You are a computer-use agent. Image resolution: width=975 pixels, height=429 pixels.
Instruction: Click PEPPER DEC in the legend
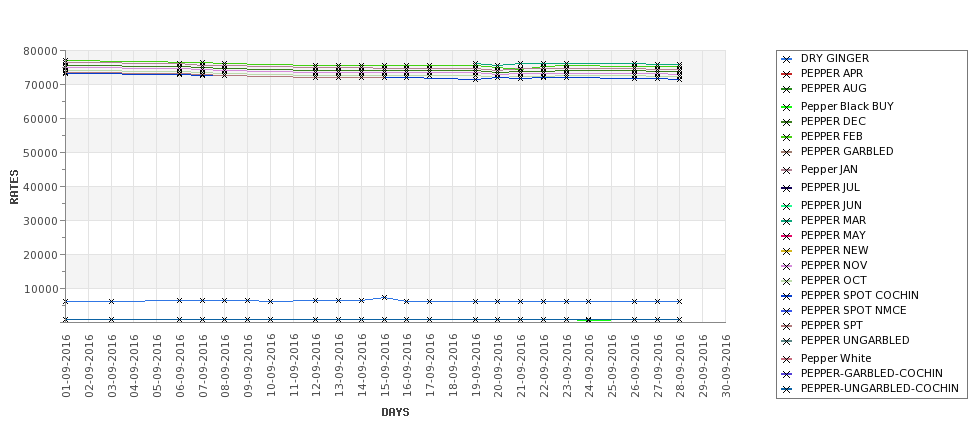point(833,121)
